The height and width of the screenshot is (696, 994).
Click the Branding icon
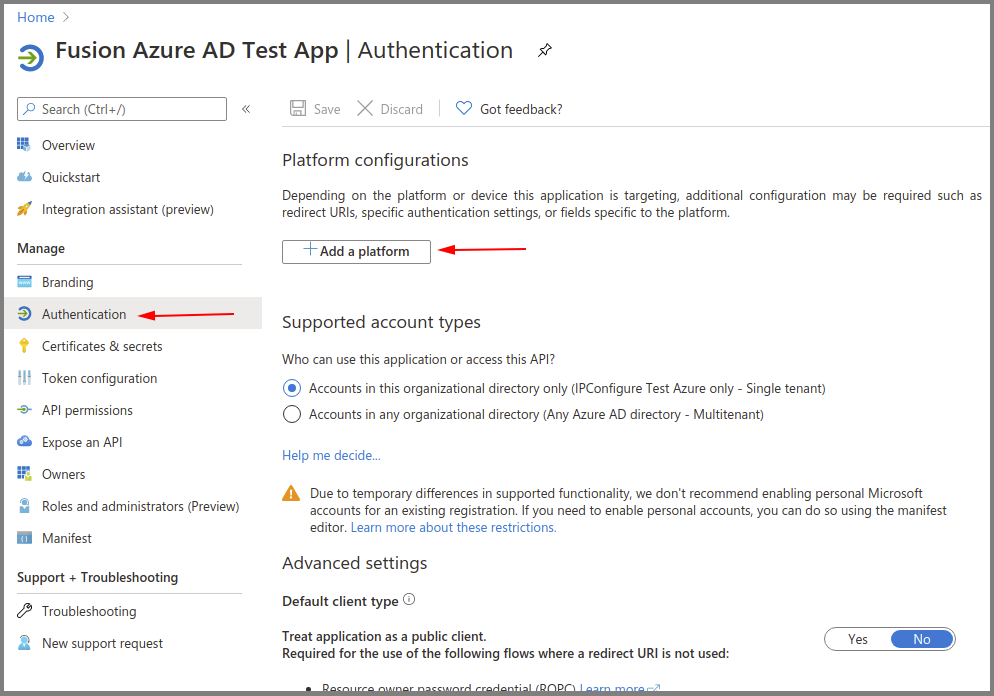tap(24, 281)
